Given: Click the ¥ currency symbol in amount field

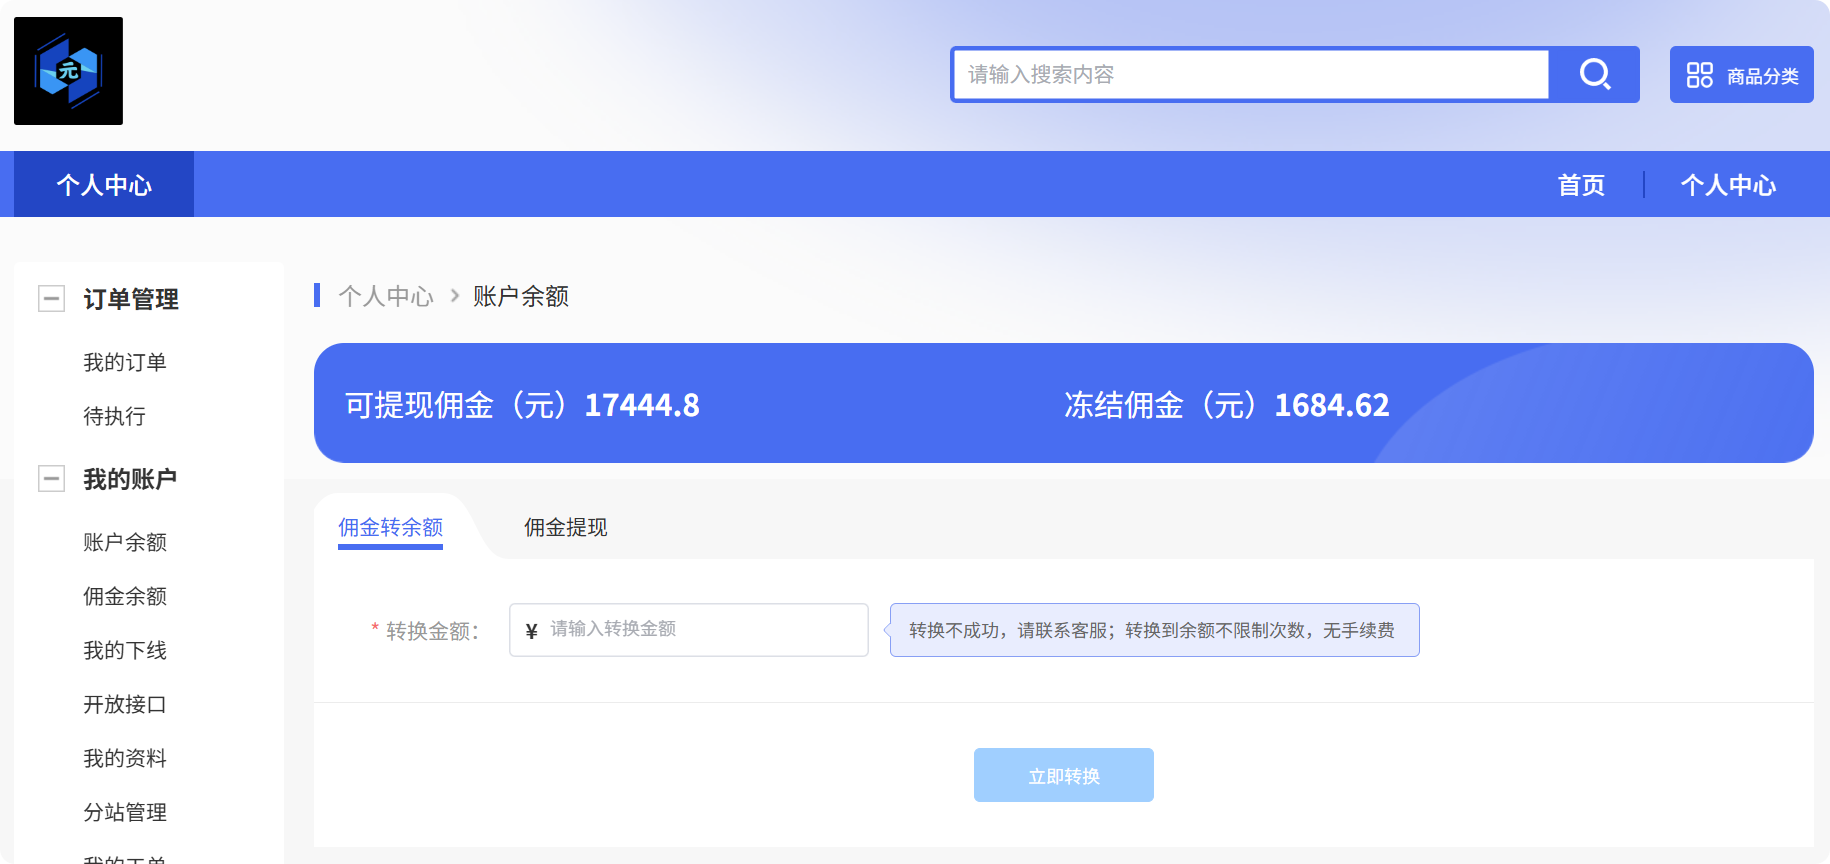Looking at the screenshot, I should click(x=531, y=631).
